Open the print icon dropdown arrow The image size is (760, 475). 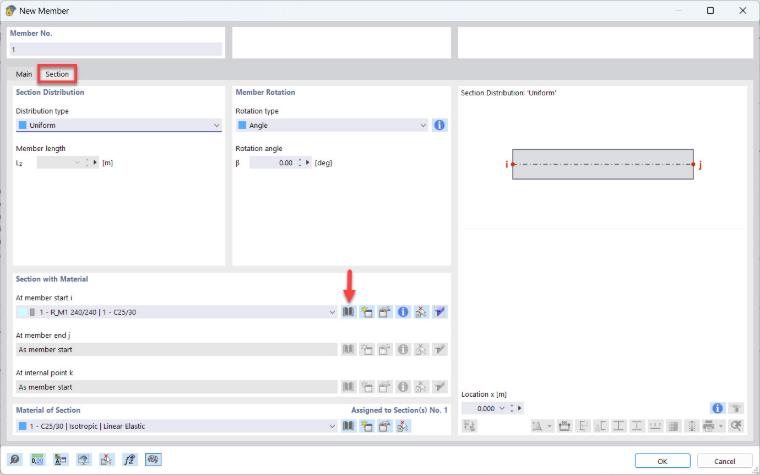[x=721, y=426]
